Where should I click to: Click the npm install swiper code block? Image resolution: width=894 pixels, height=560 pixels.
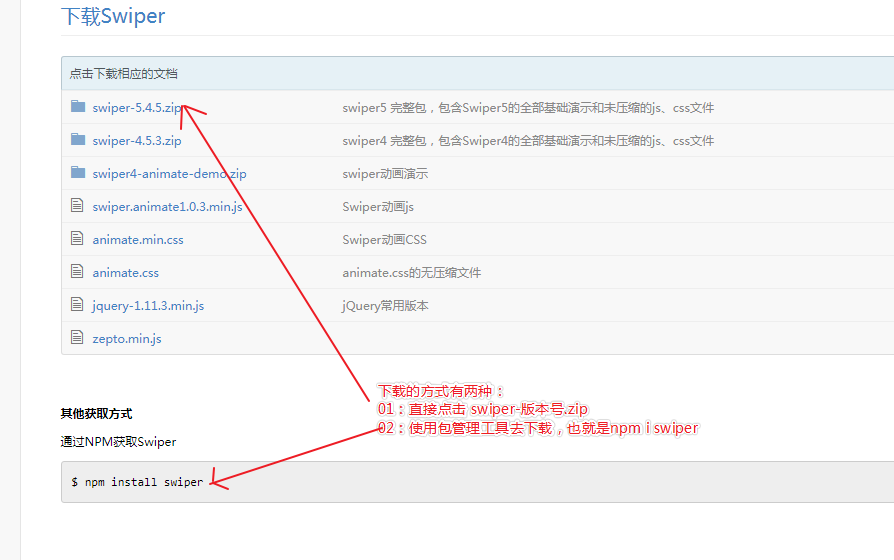point(478,482)
